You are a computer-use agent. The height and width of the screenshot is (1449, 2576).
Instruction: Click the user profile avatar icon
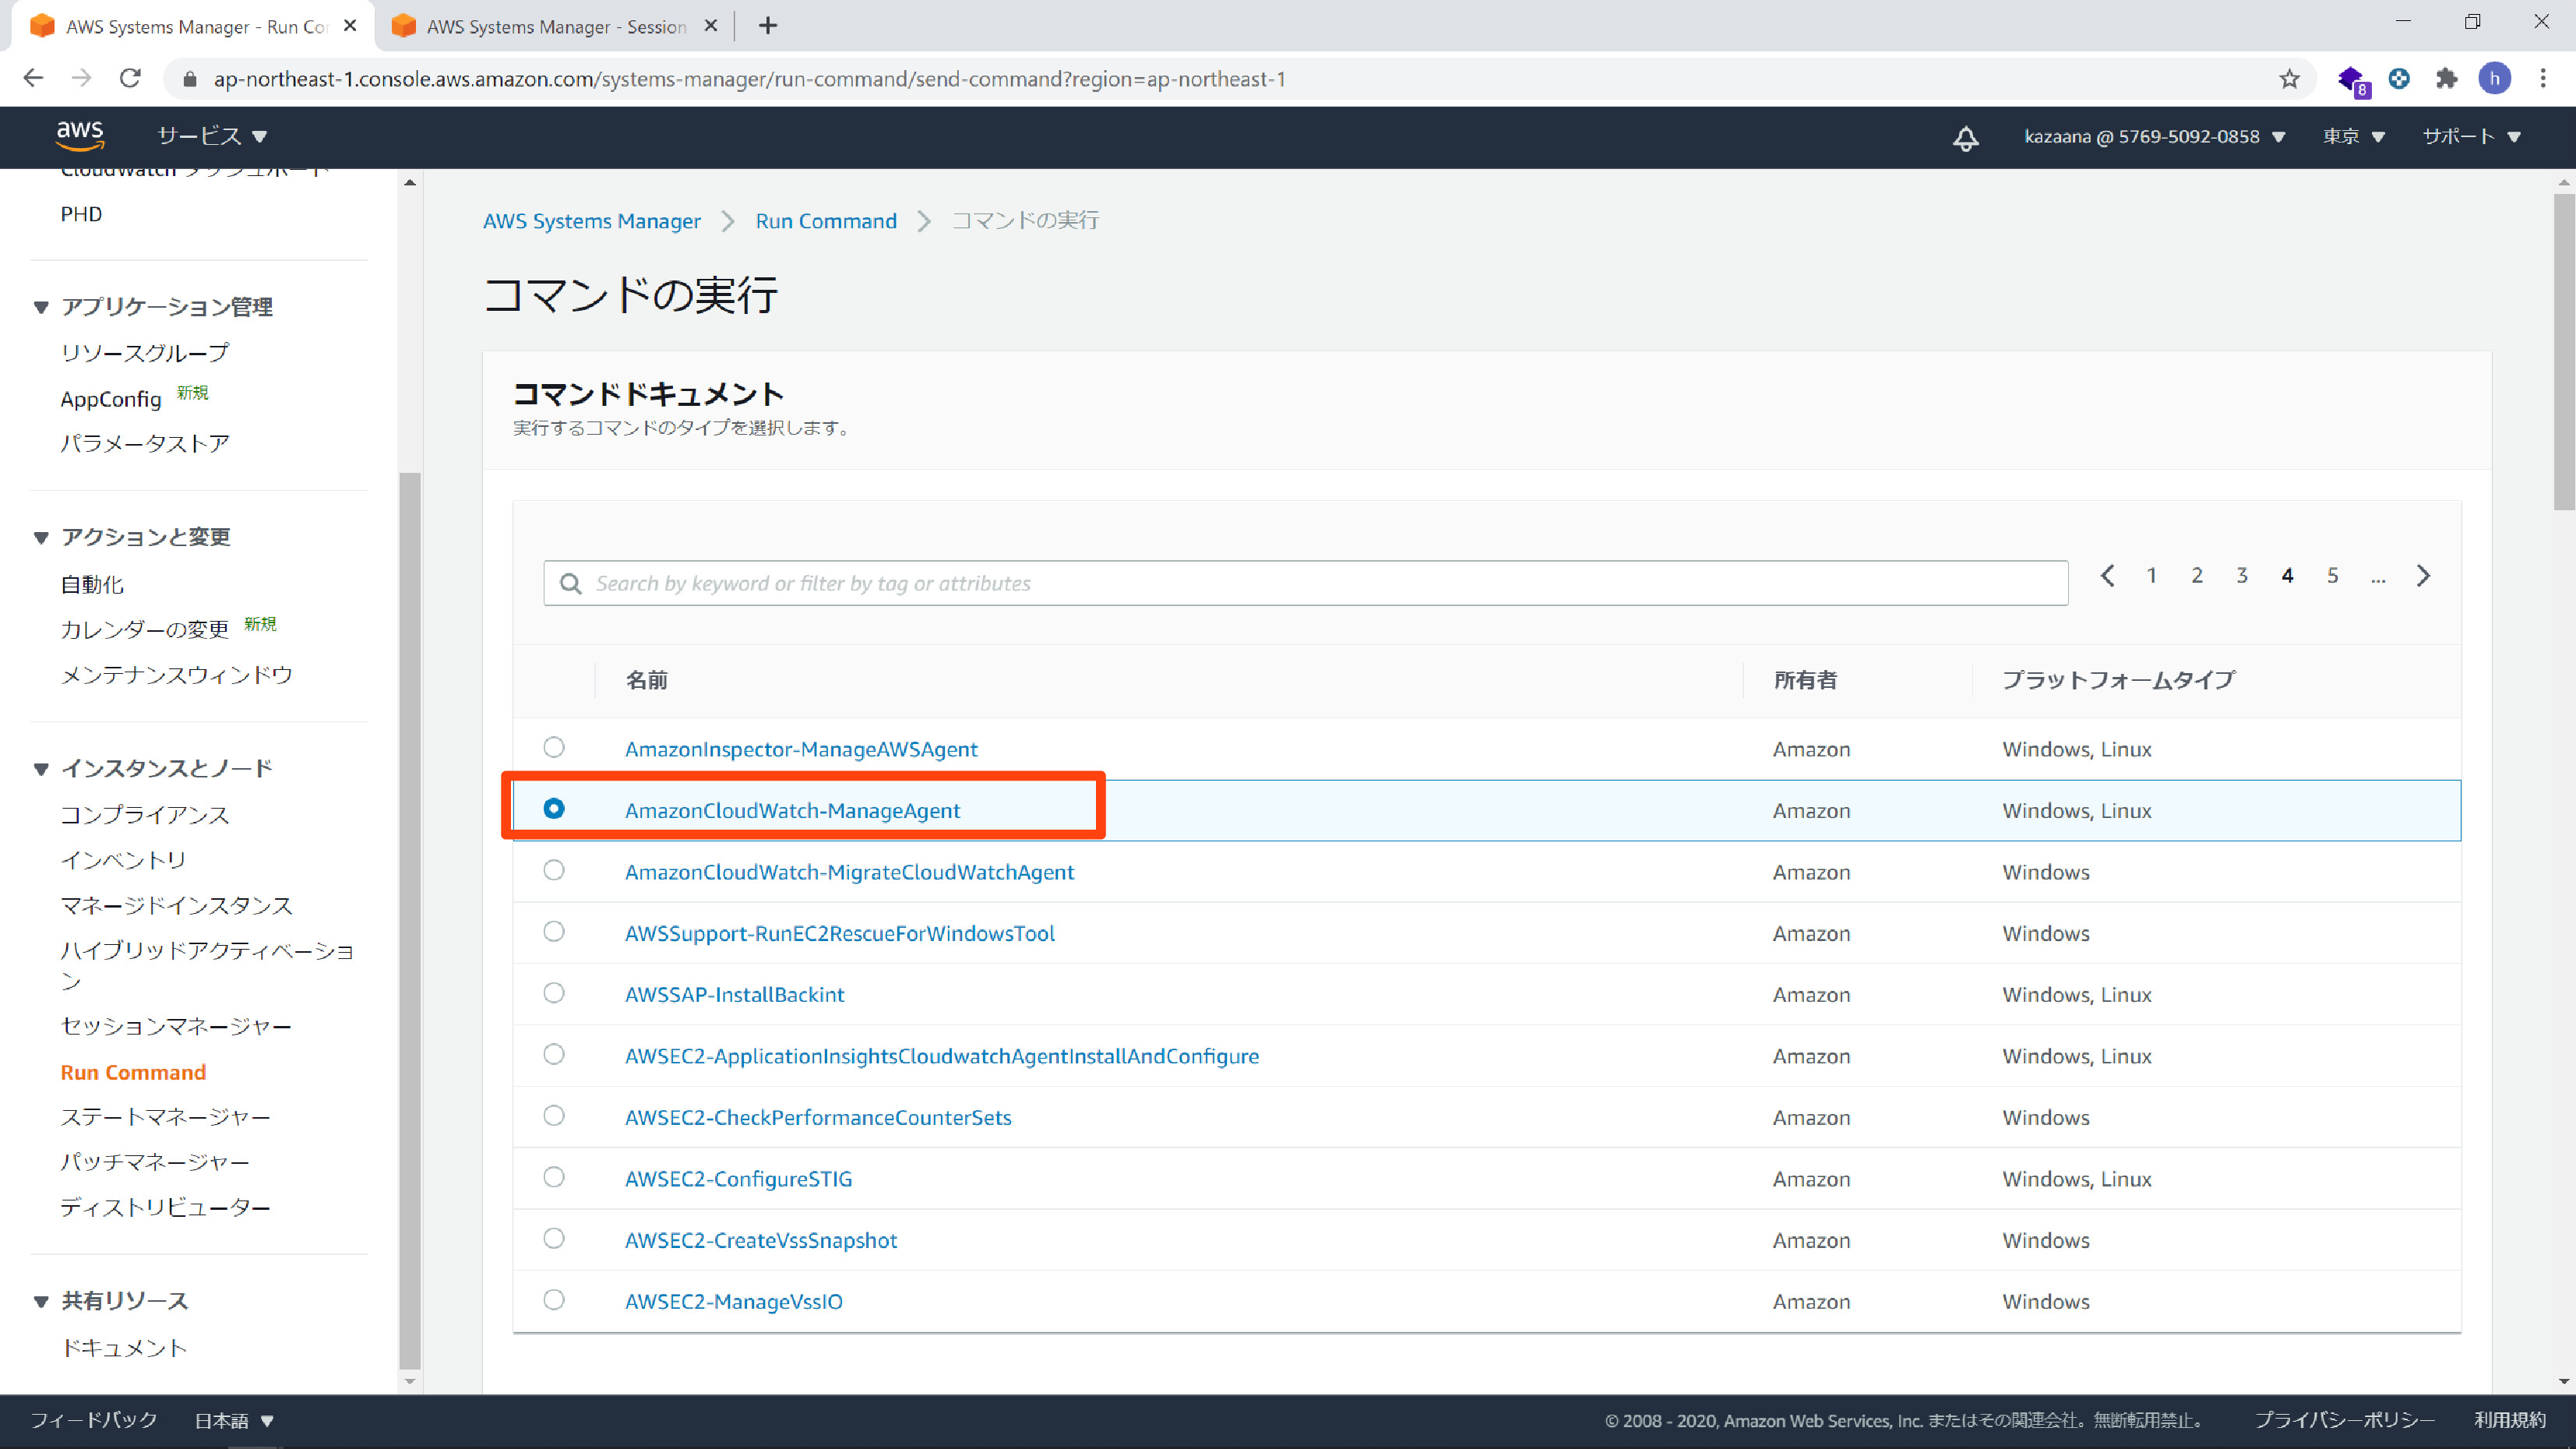[x=2495, y=78]
